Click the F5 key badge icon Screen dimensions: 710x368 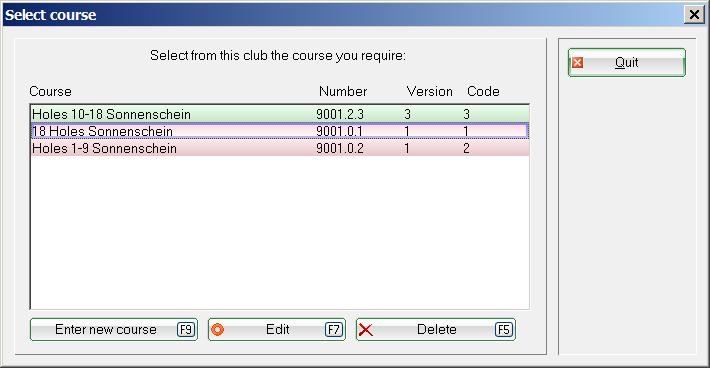point(504,330)
